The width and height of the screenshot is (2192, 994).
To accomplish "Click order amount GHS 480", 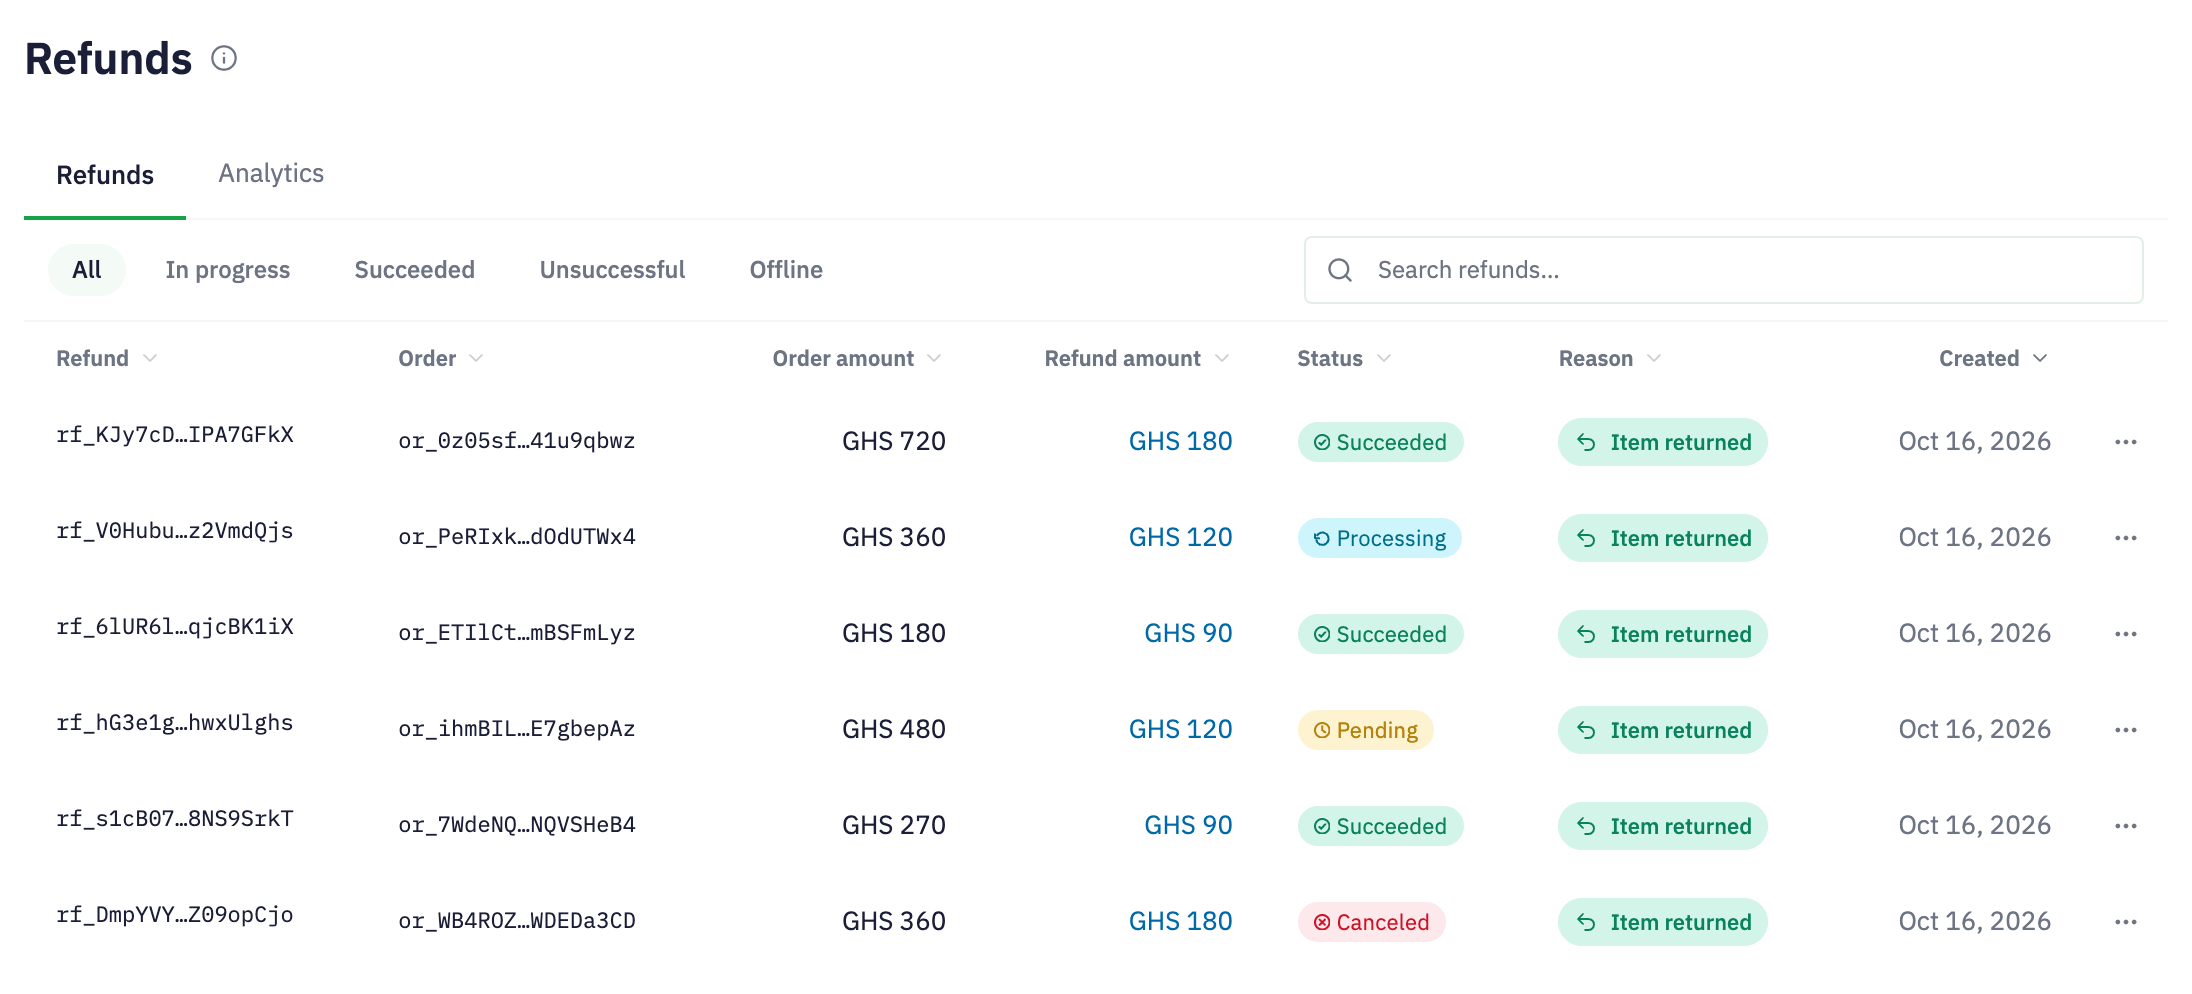I will (x=894, y=729).
